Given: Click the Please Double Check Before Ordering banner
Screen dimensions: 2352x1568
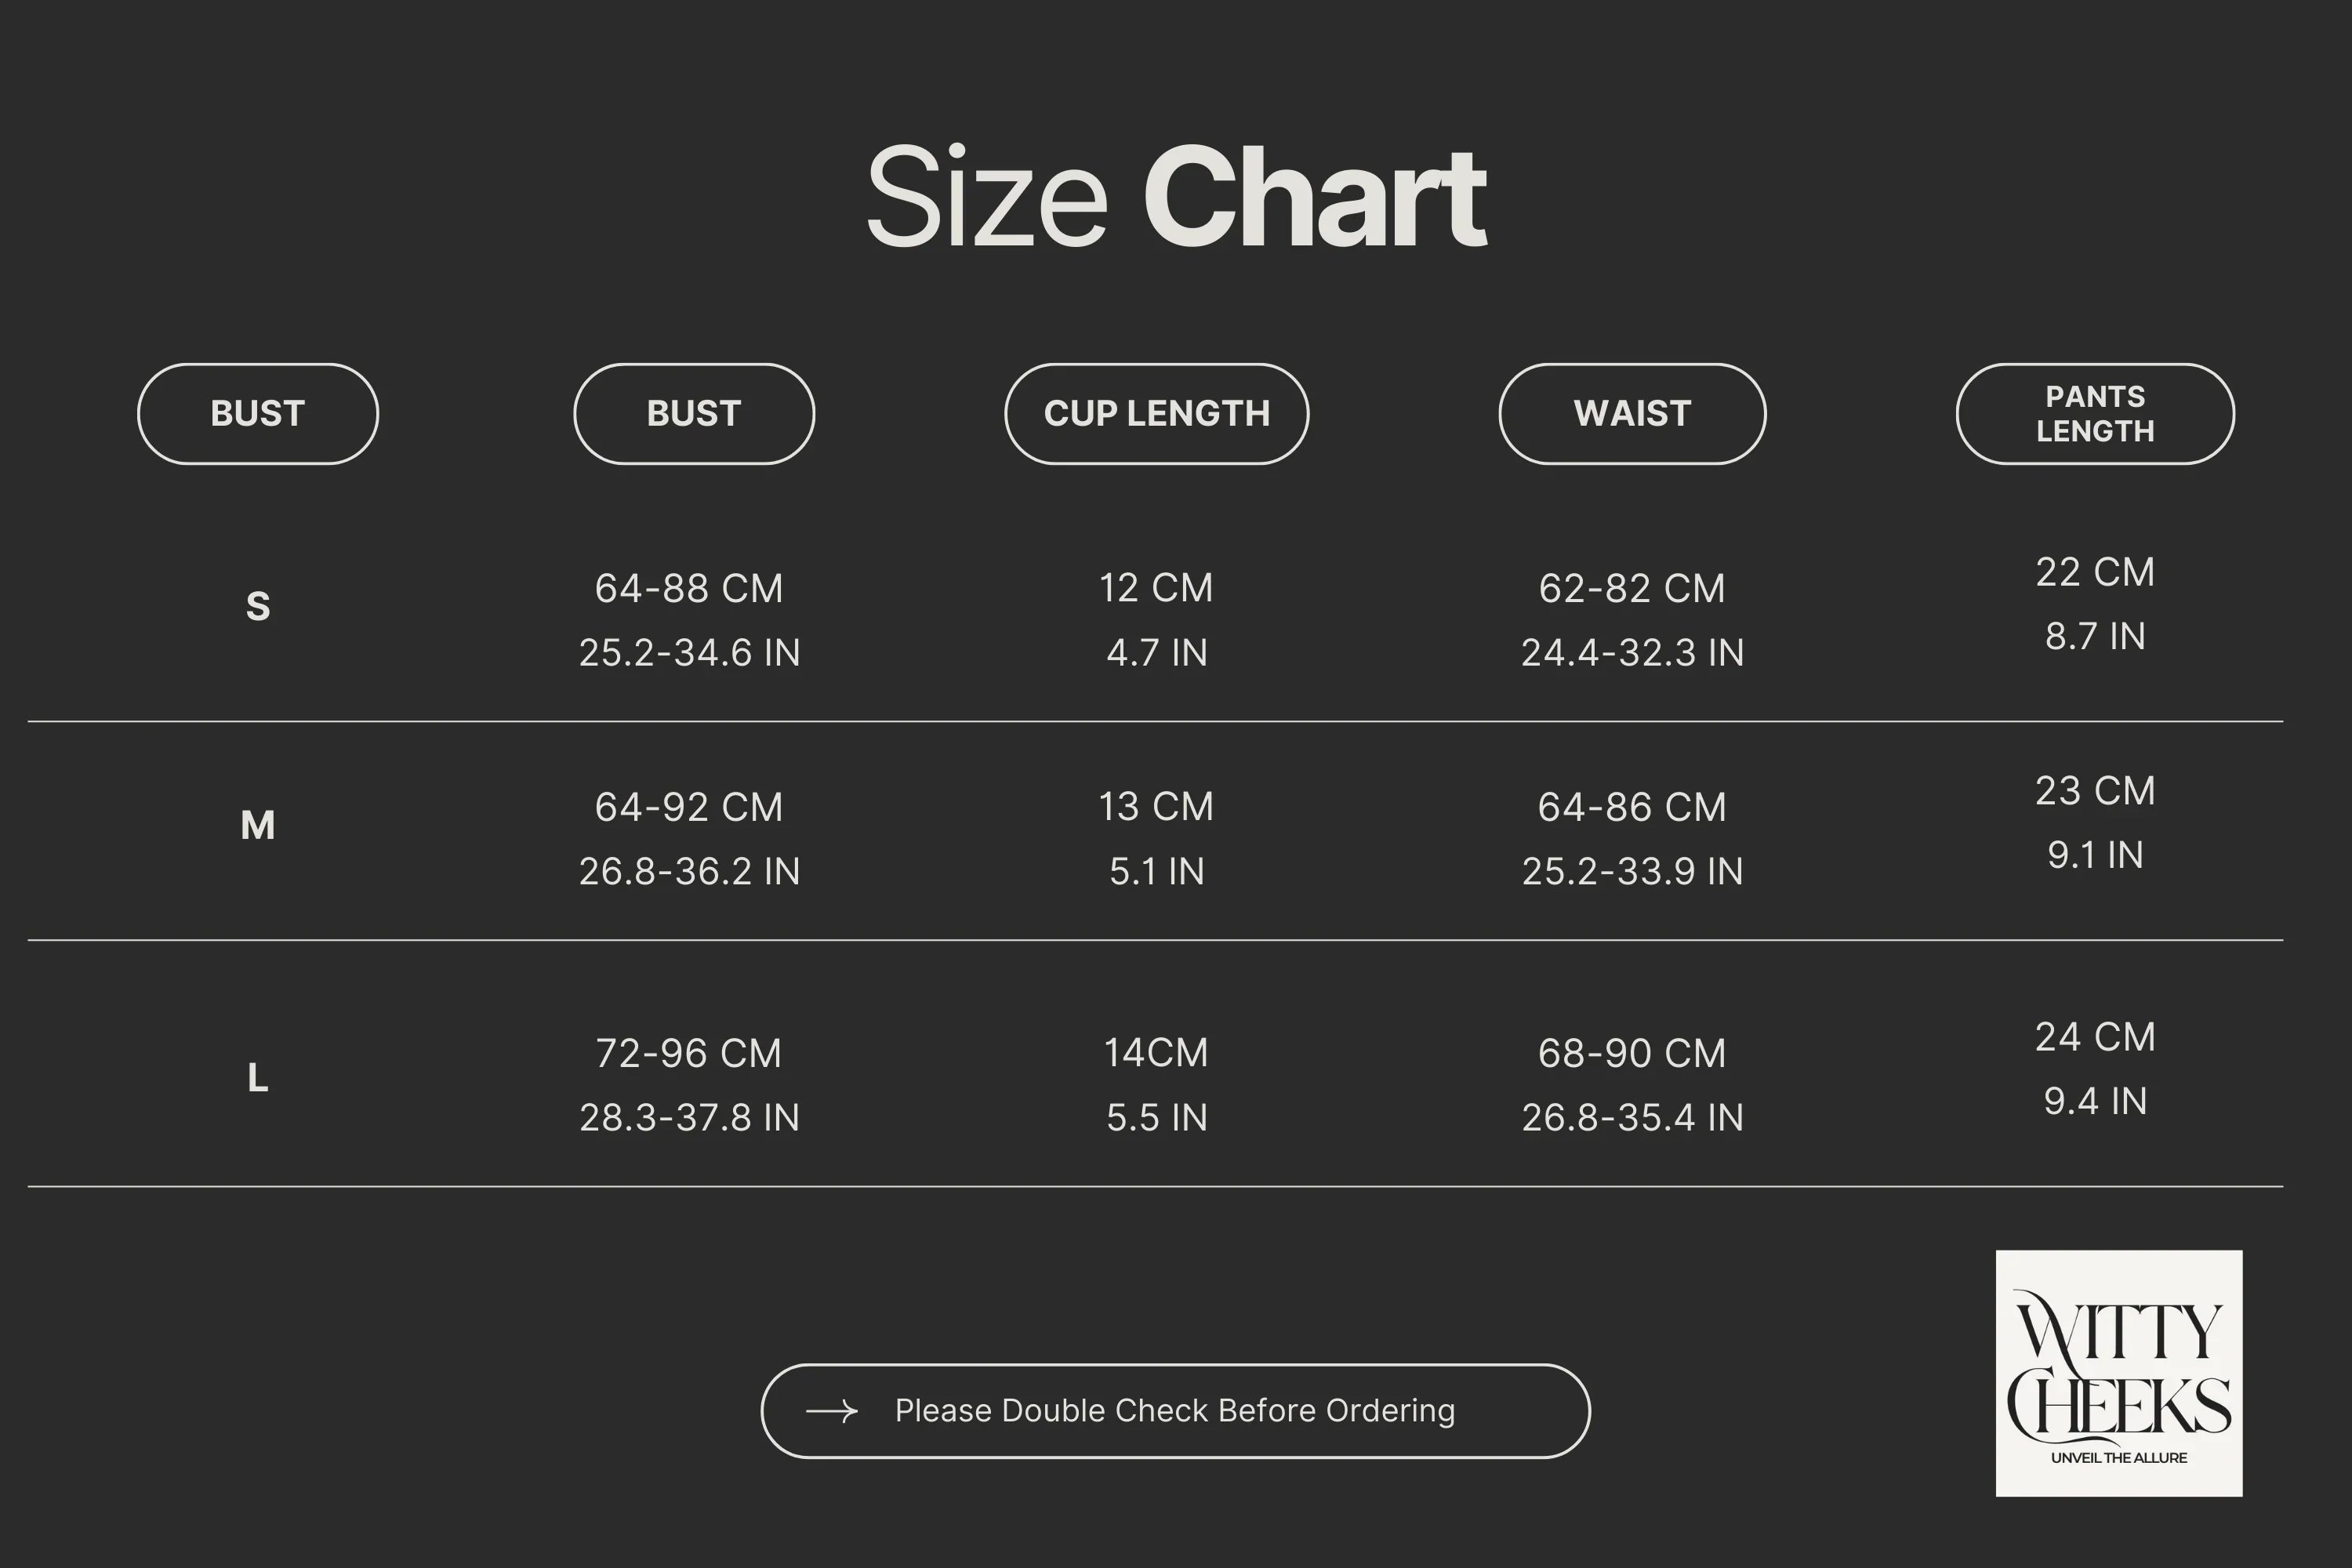Looking at the screenshot, I should (x=1175, y=1411).
